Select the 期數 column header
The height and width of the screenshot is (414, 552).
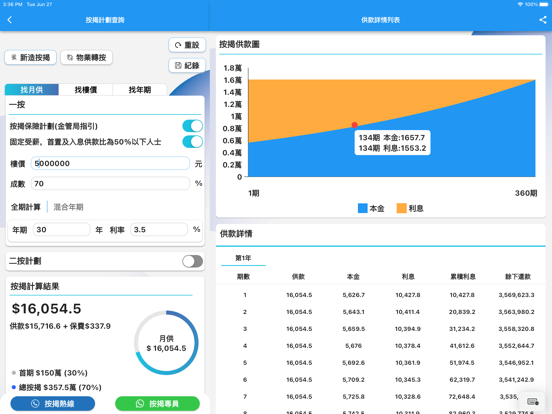pyautogui.click(x=243, y=277)
